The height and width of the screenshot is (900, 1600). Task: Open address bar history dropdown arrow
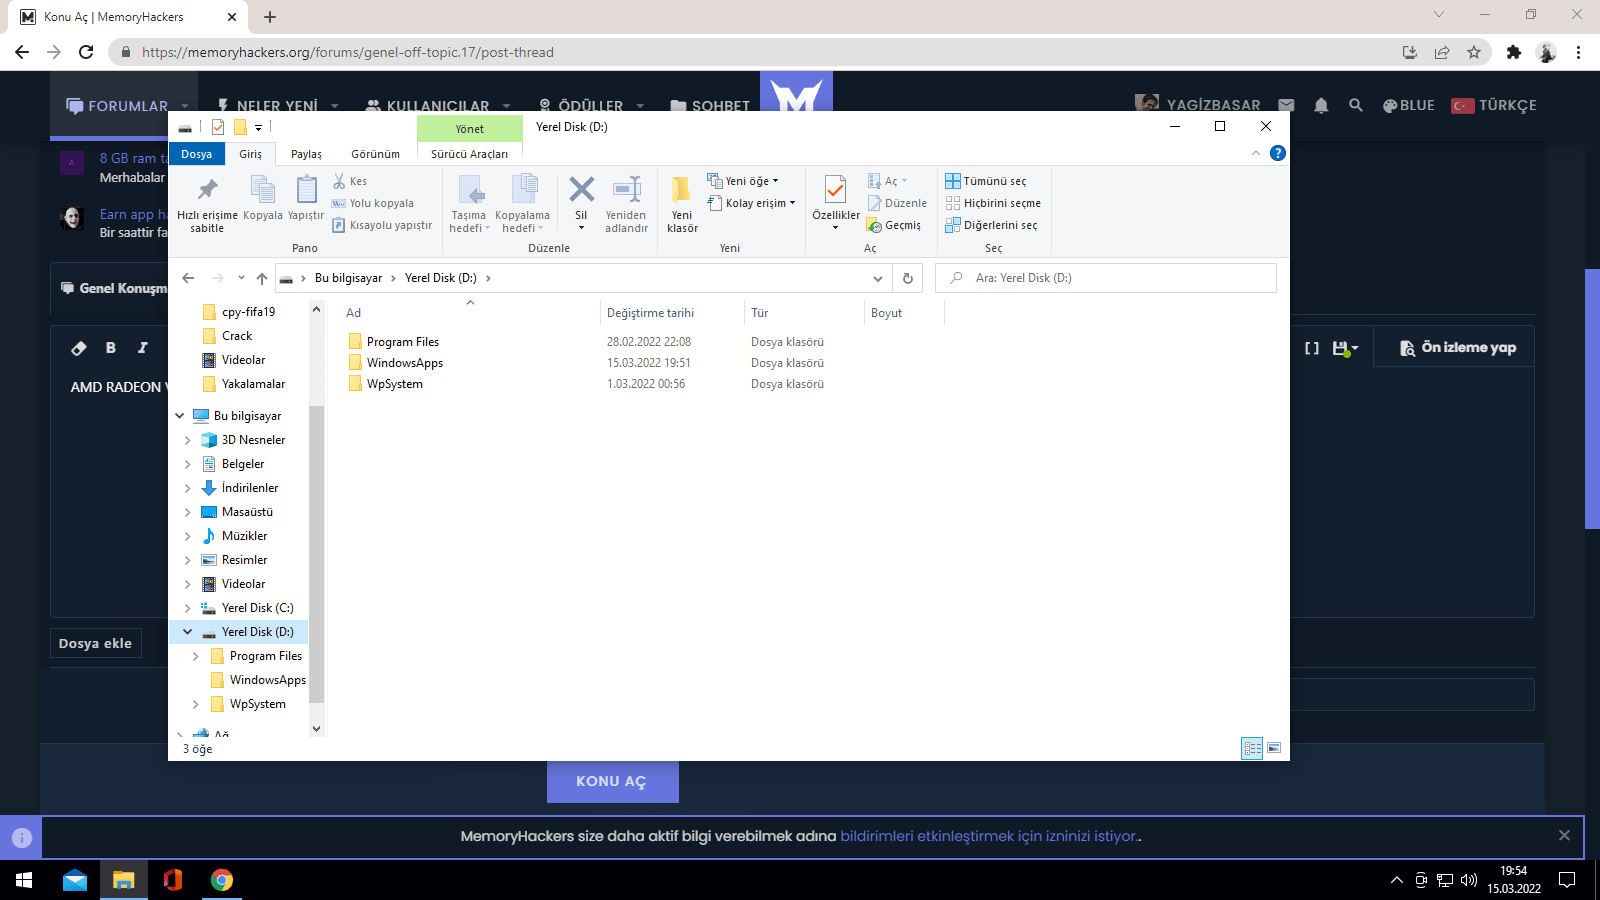click(878, 278)
